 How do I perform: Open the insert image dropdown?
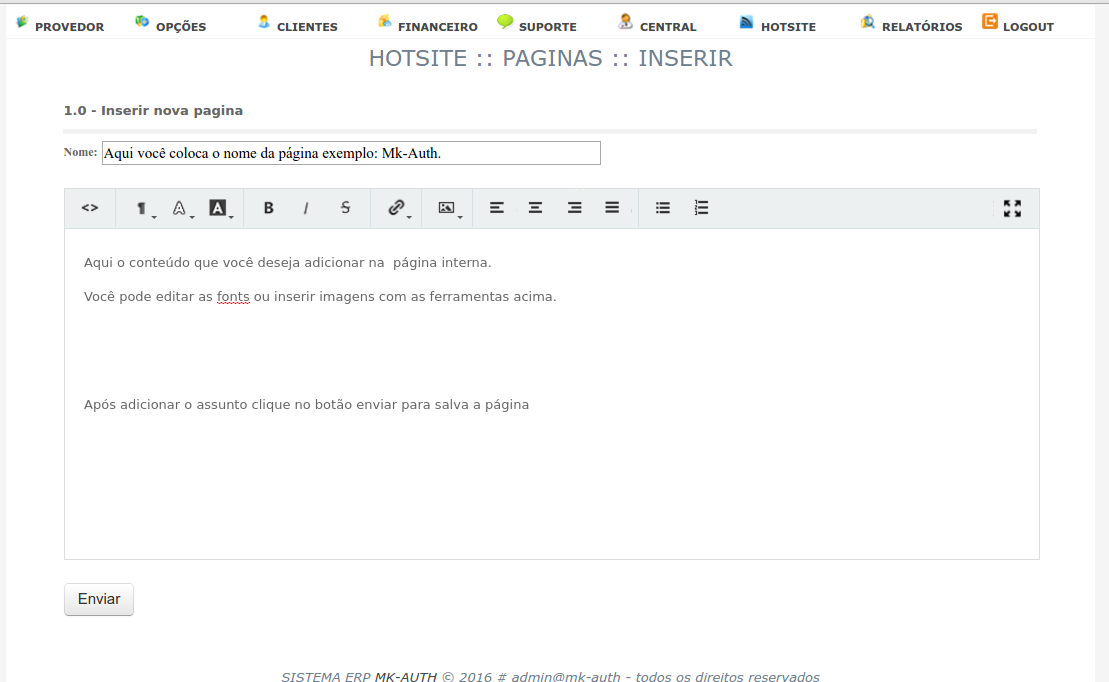pos(448,208)
